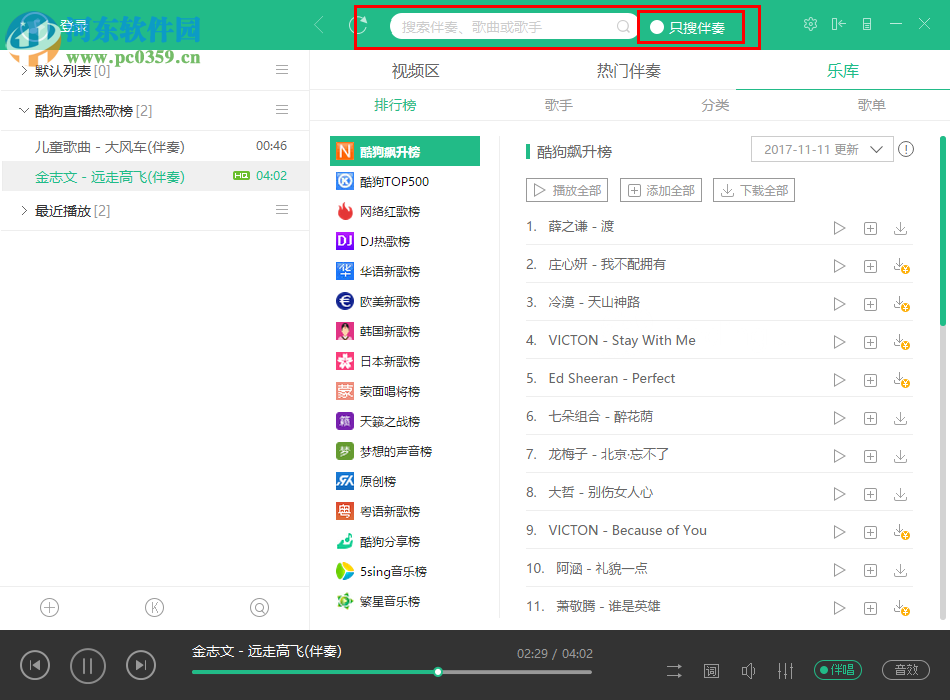Open the settings gear in title bar
This screenshot has height=700, width=950.
coord(810,24)
